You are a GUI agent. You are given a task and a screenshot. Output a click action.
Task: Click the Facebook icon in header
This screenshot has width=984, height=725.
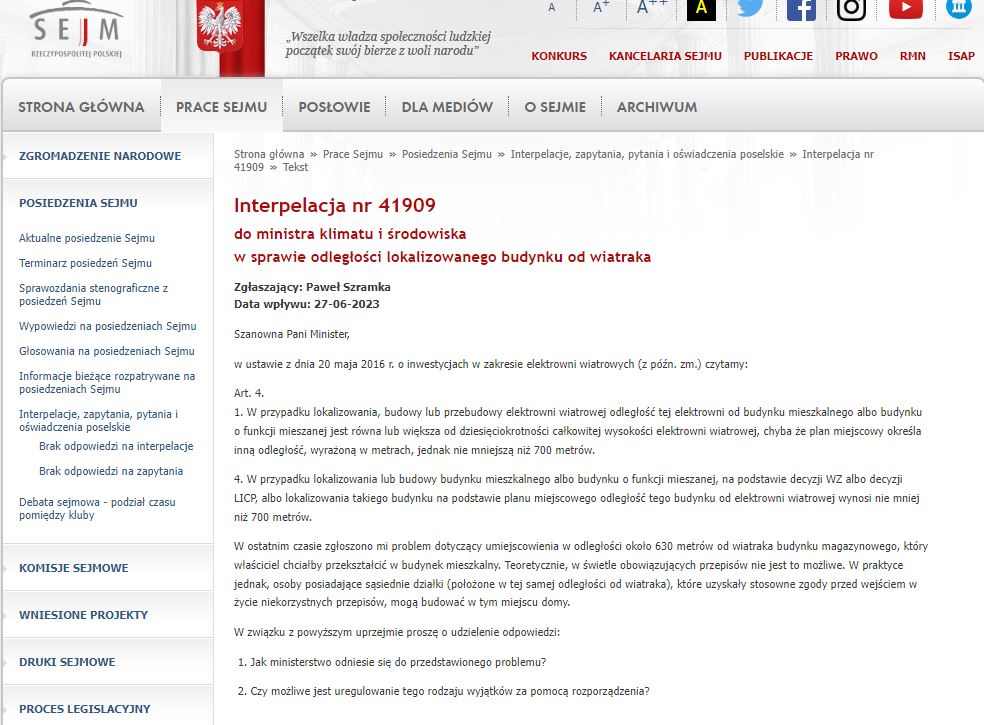pos(801,8)
